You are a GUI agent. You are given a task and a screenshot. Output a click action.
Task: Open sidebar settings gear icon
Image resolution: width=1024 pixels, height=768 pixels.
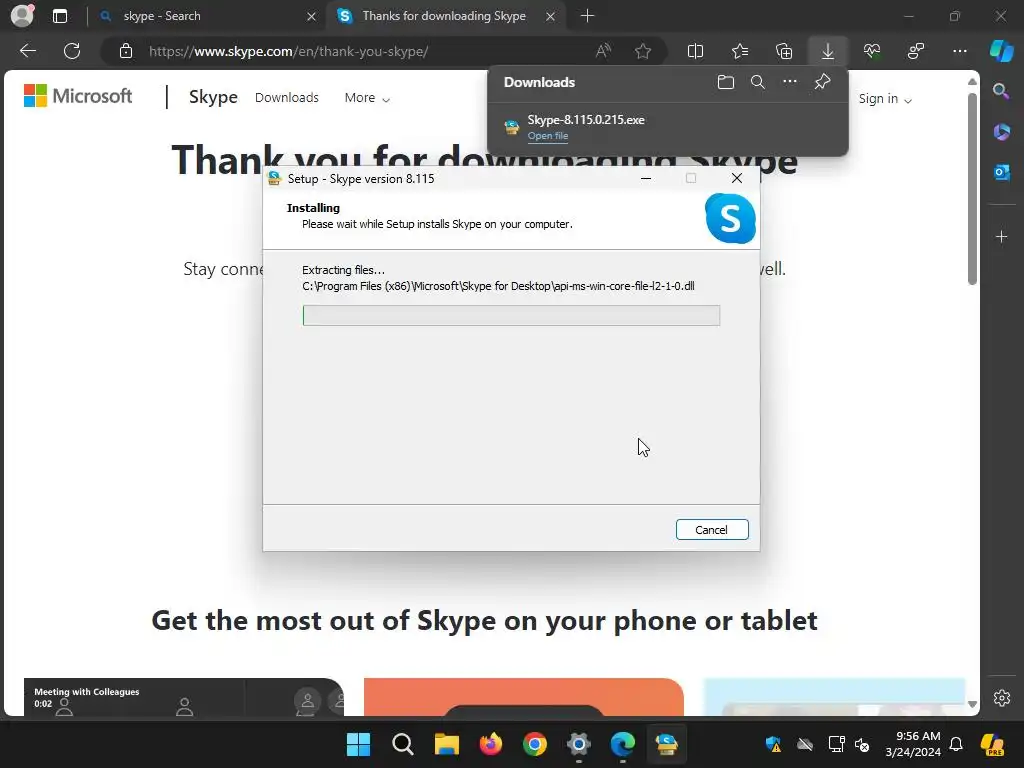pyautogui.click(x=1002, y=697)
